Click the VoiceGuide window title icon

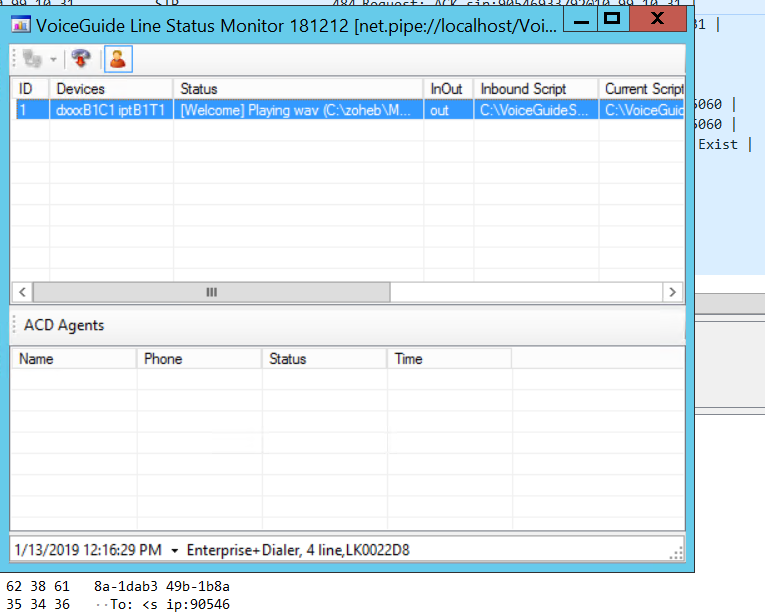click(x=20, y=24)
